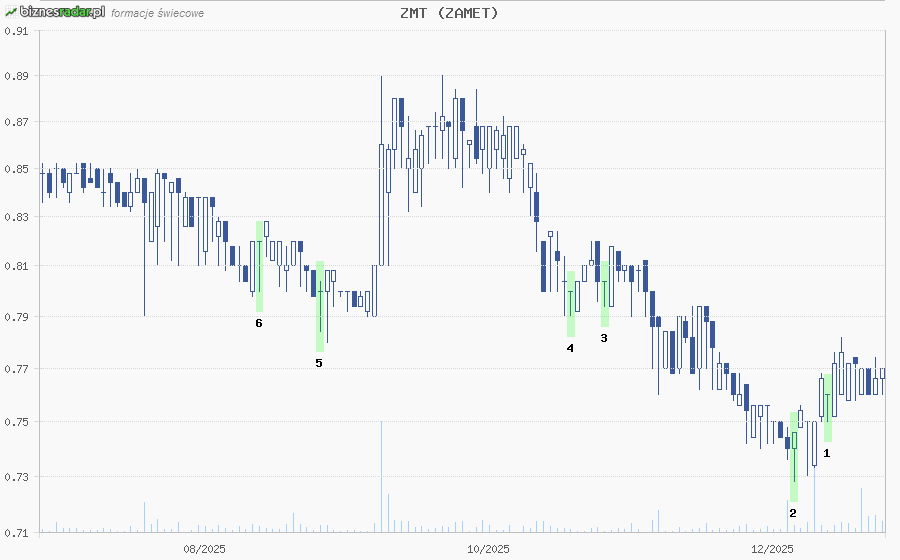900x560 pixels.
Task: Click the green highlighted candle above marker 5
Action: (320, 305)
